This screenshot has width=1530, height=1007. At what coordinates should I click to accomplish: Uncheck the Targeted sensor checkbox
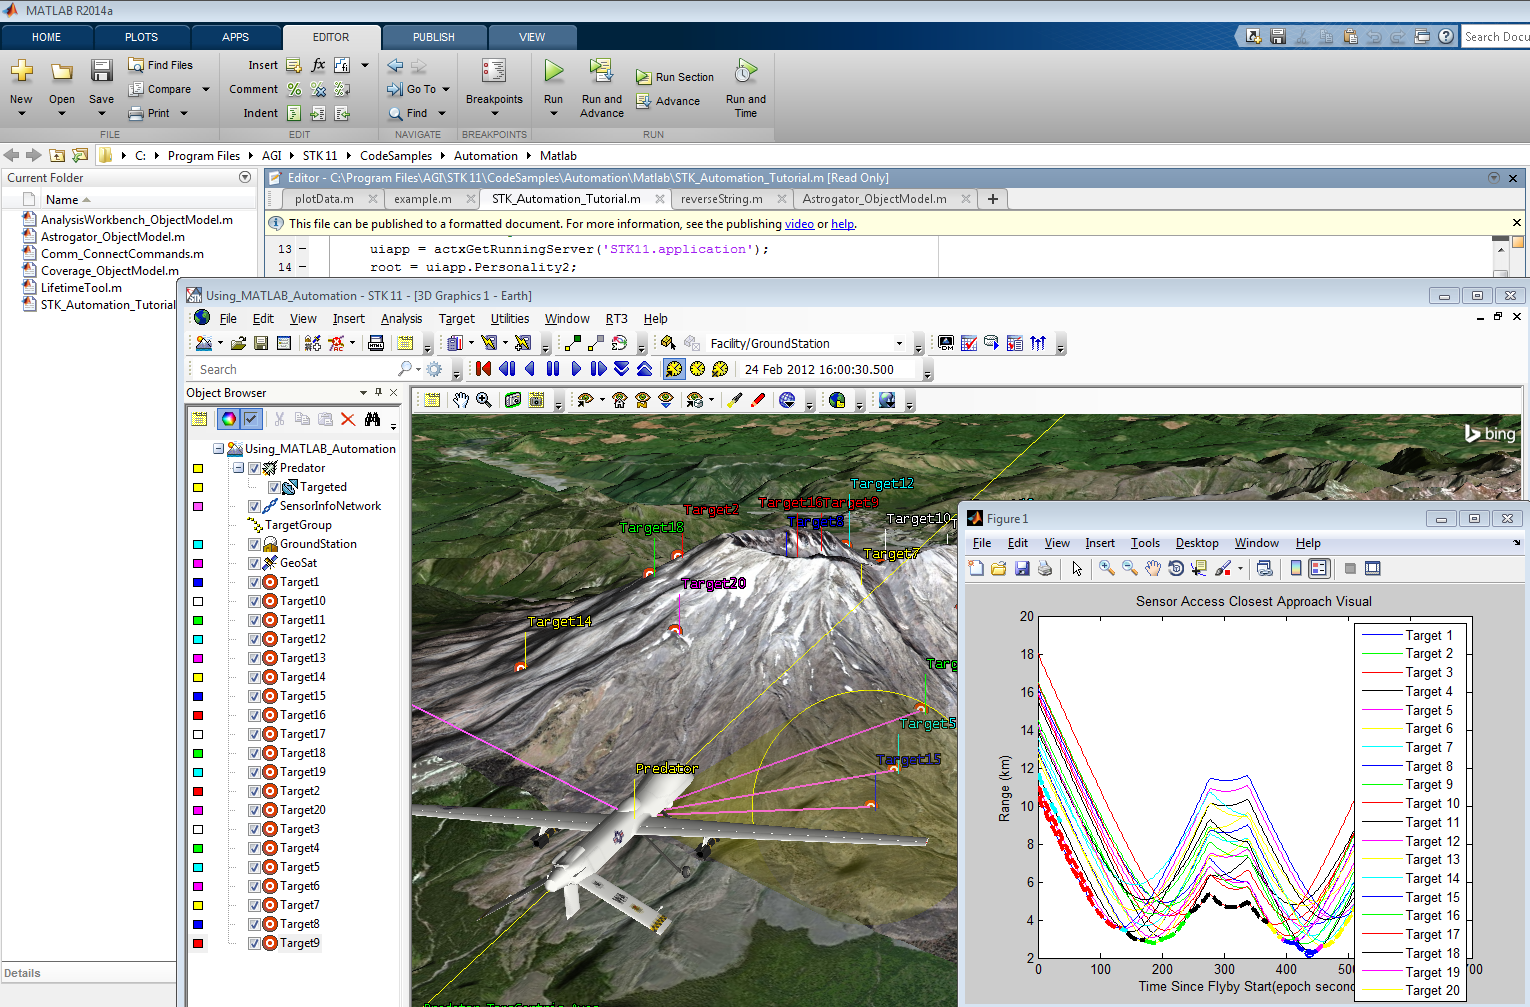tap(274, 487)
